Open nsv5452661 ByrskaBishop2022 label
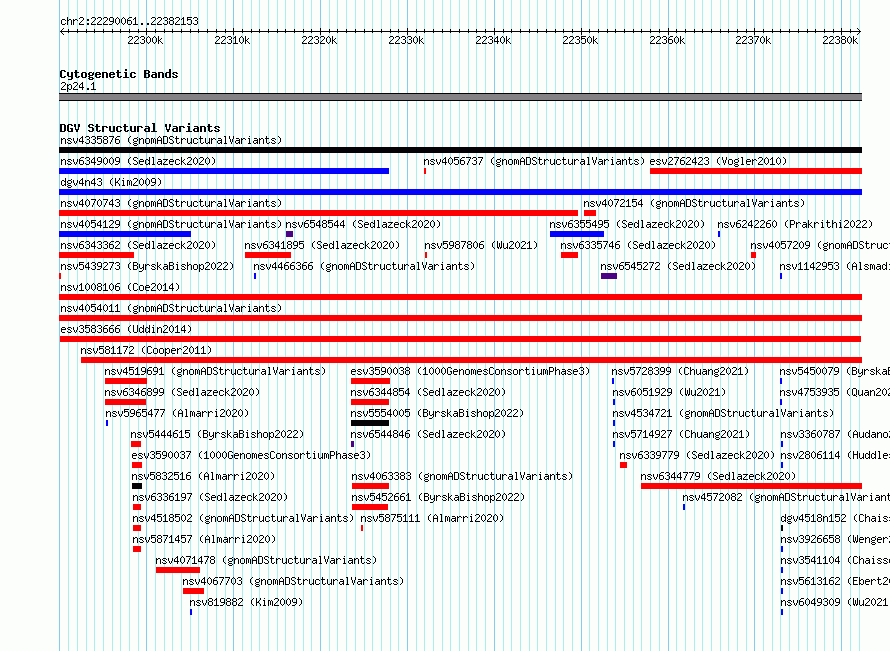The height and width of the screenshot is (651, 890). pos(438,497)
